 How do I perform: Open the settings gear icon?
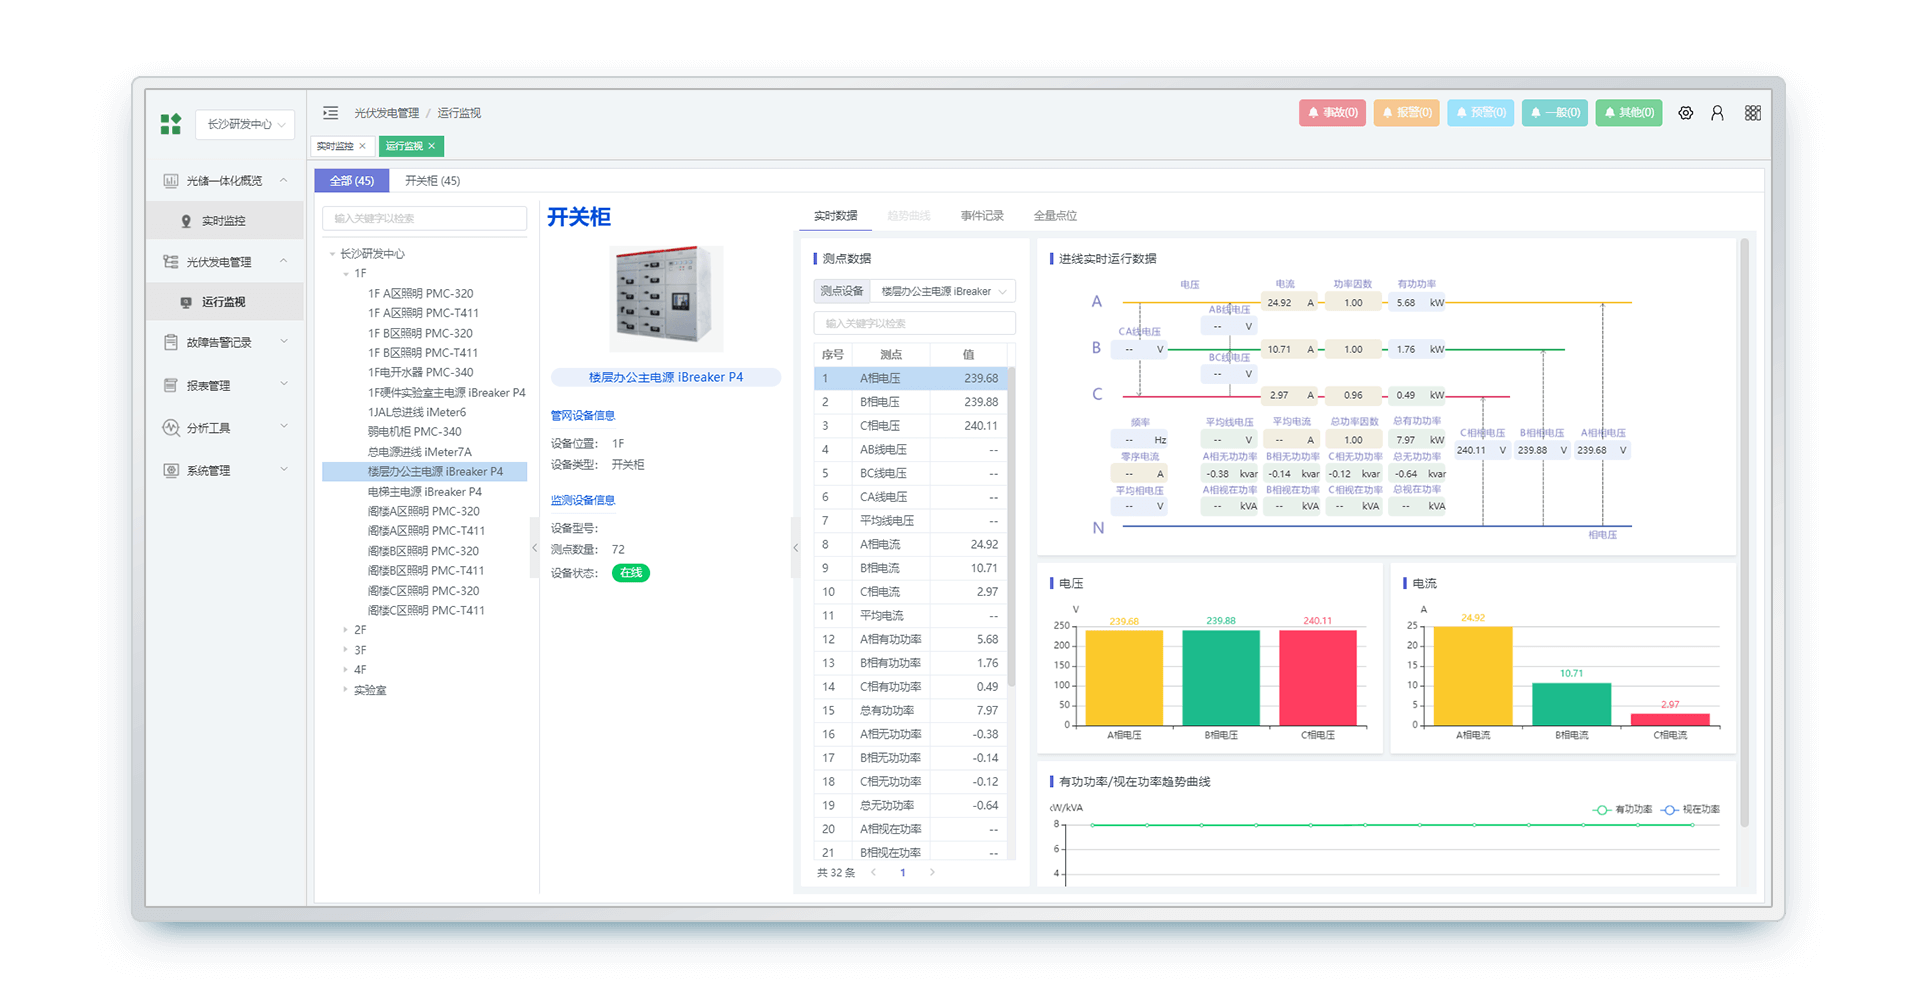[x=1686, y=113]
